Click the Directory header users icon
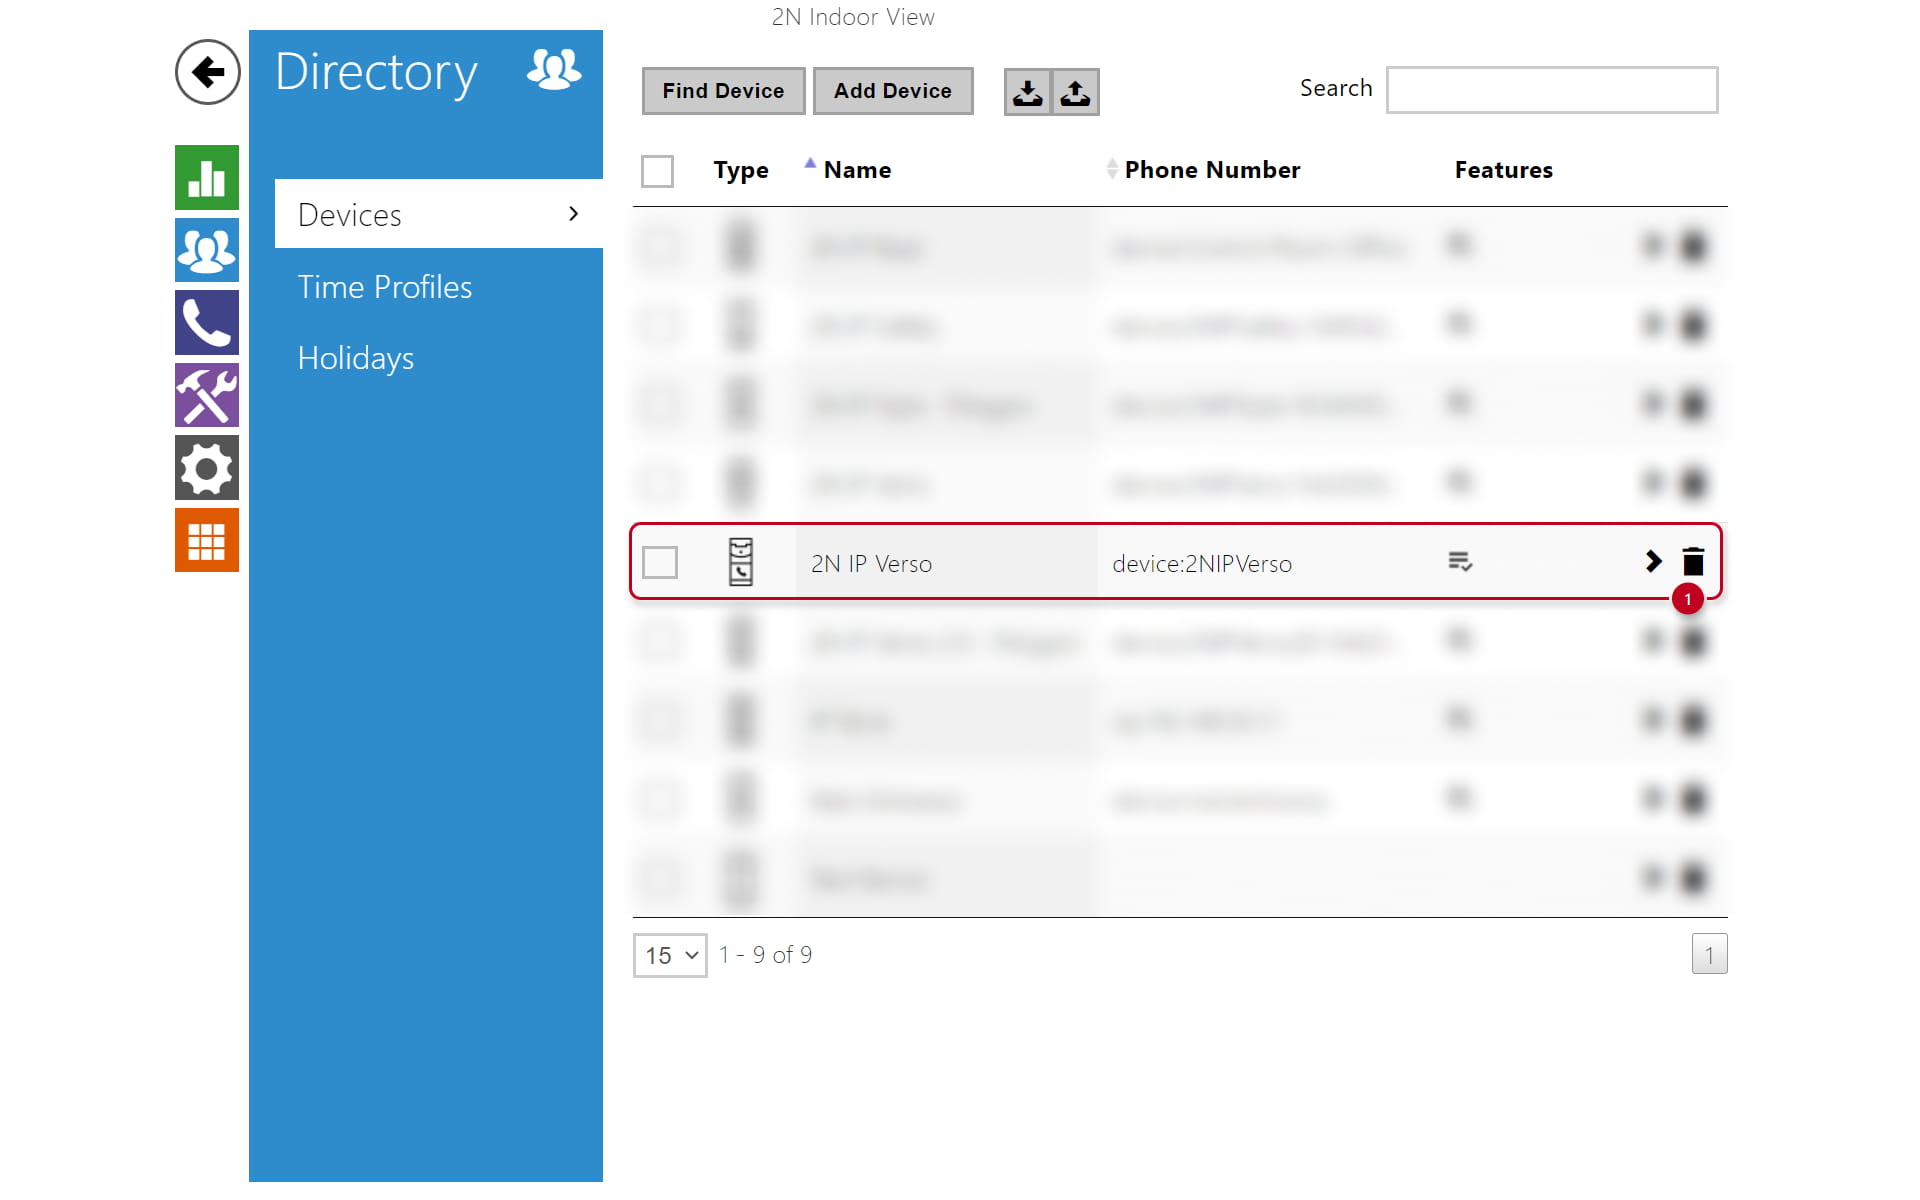This screenshot has height=1200, width=1920. coord(554,70)
